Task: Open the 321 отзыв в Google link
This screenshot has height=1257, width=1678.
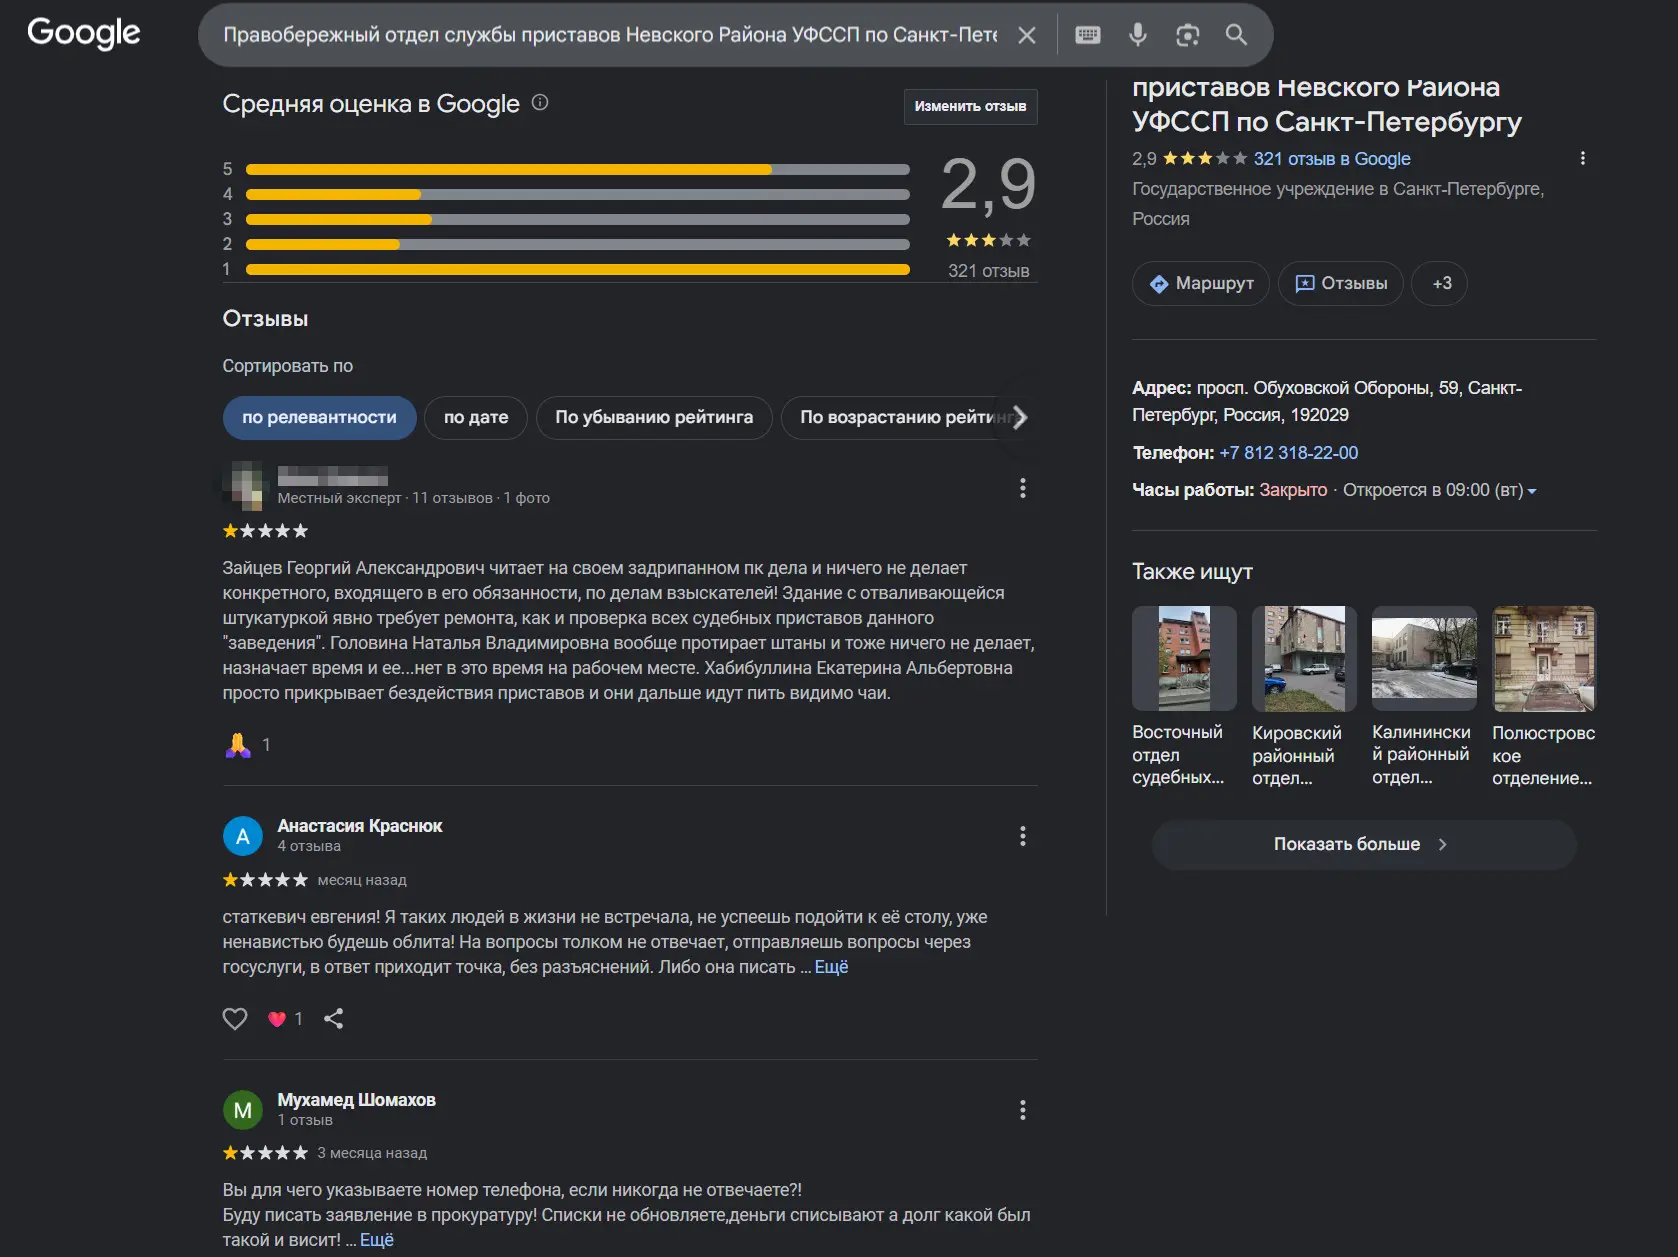Action: pyautogui.click(x=1332, y=159)
